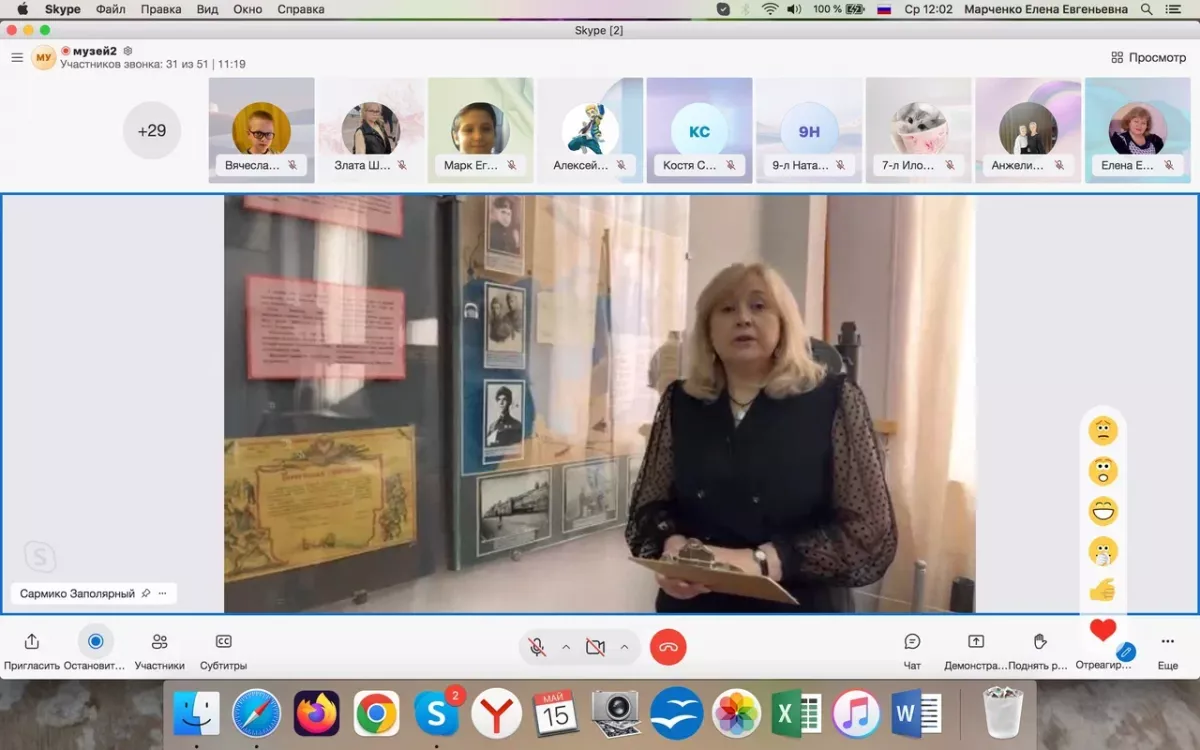The image size is (1200, 750).
Task: Expand microphone options chevron
Action: 566,647
